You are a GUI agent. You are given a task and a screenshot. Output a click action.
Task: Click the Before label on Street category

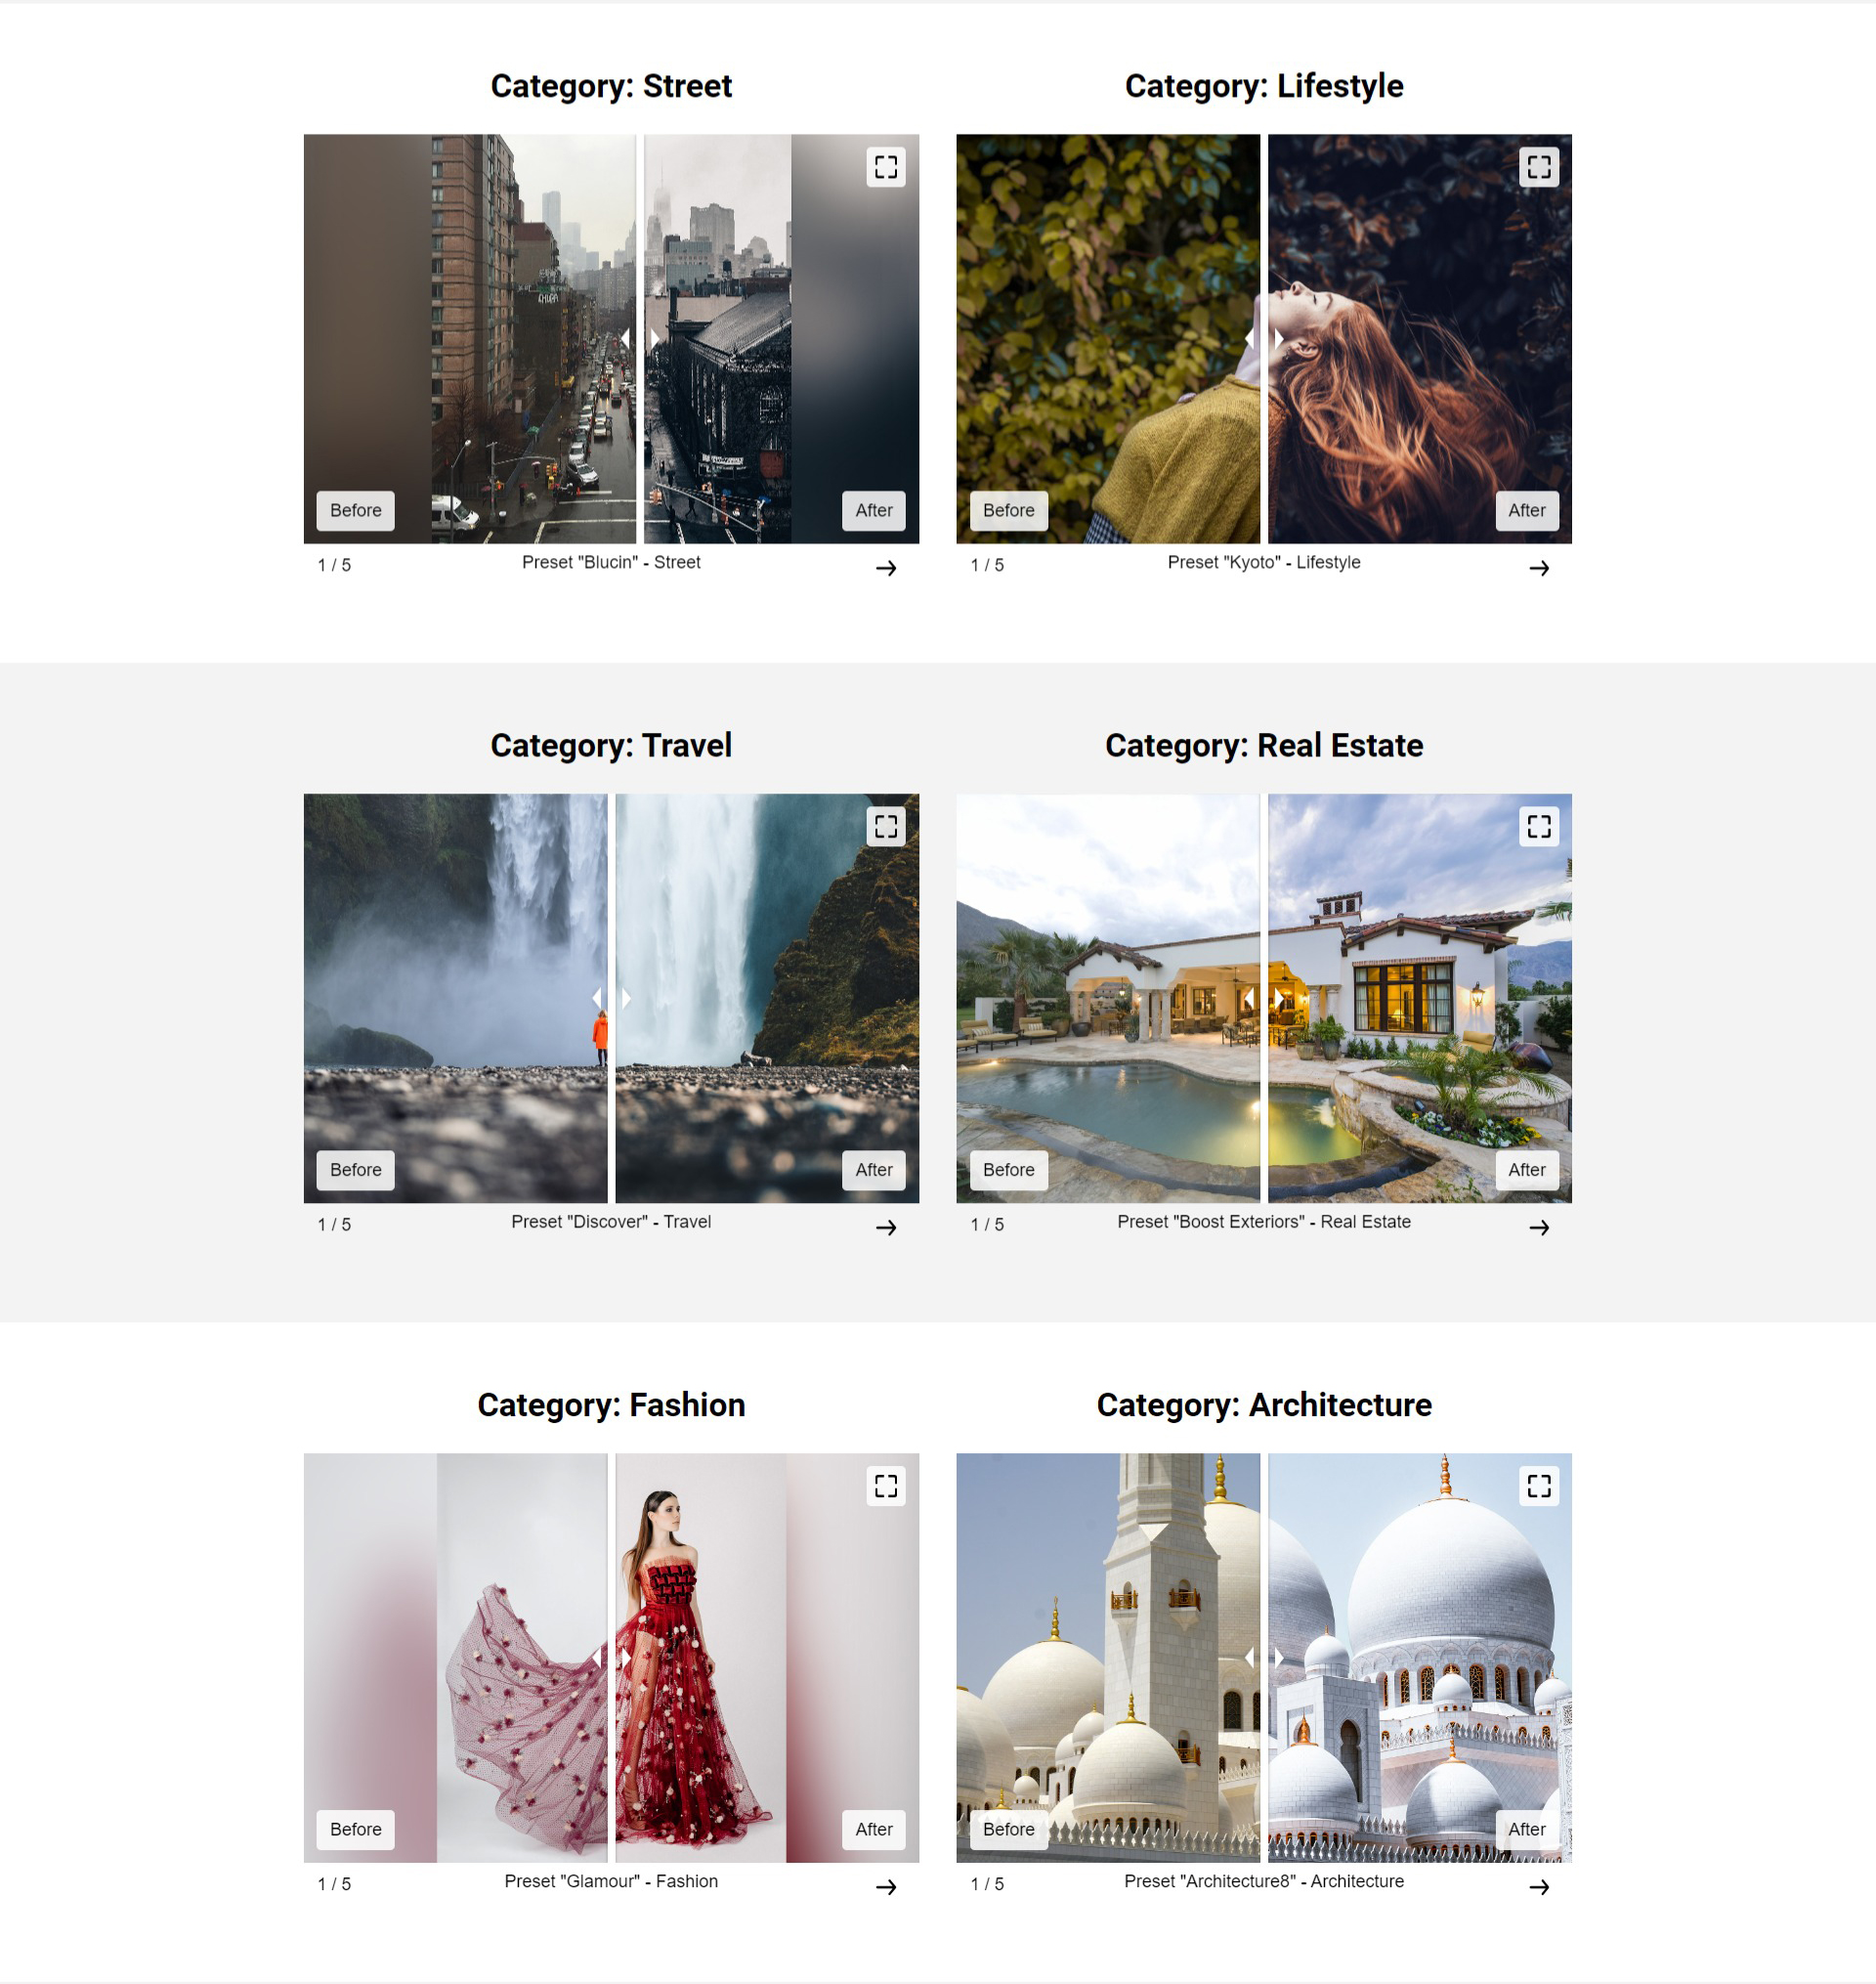(353, 509)
